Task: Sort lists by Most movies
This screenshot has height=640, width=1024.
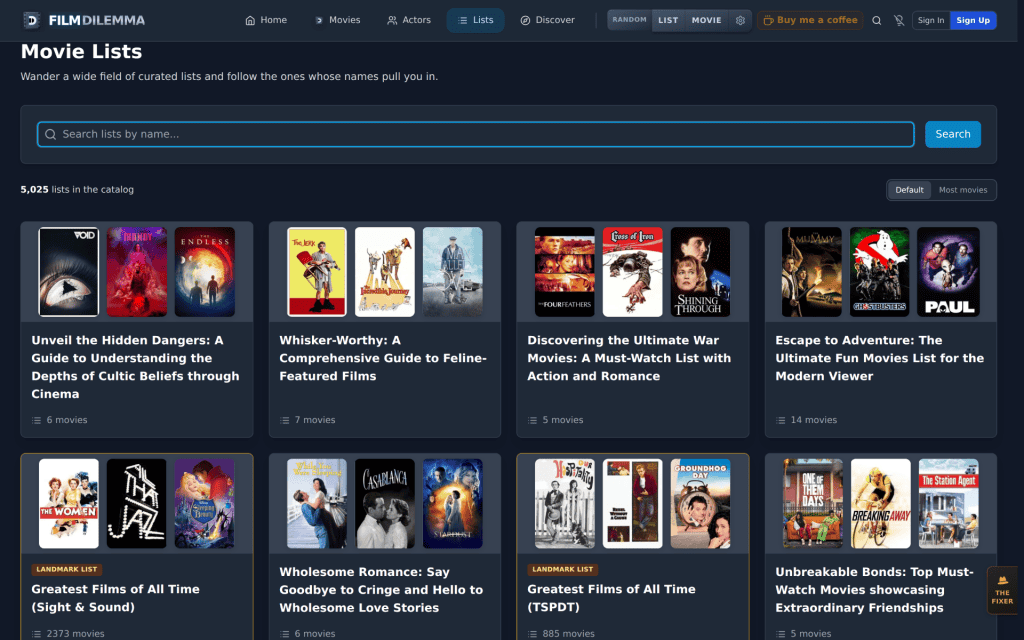Action: 963,190
